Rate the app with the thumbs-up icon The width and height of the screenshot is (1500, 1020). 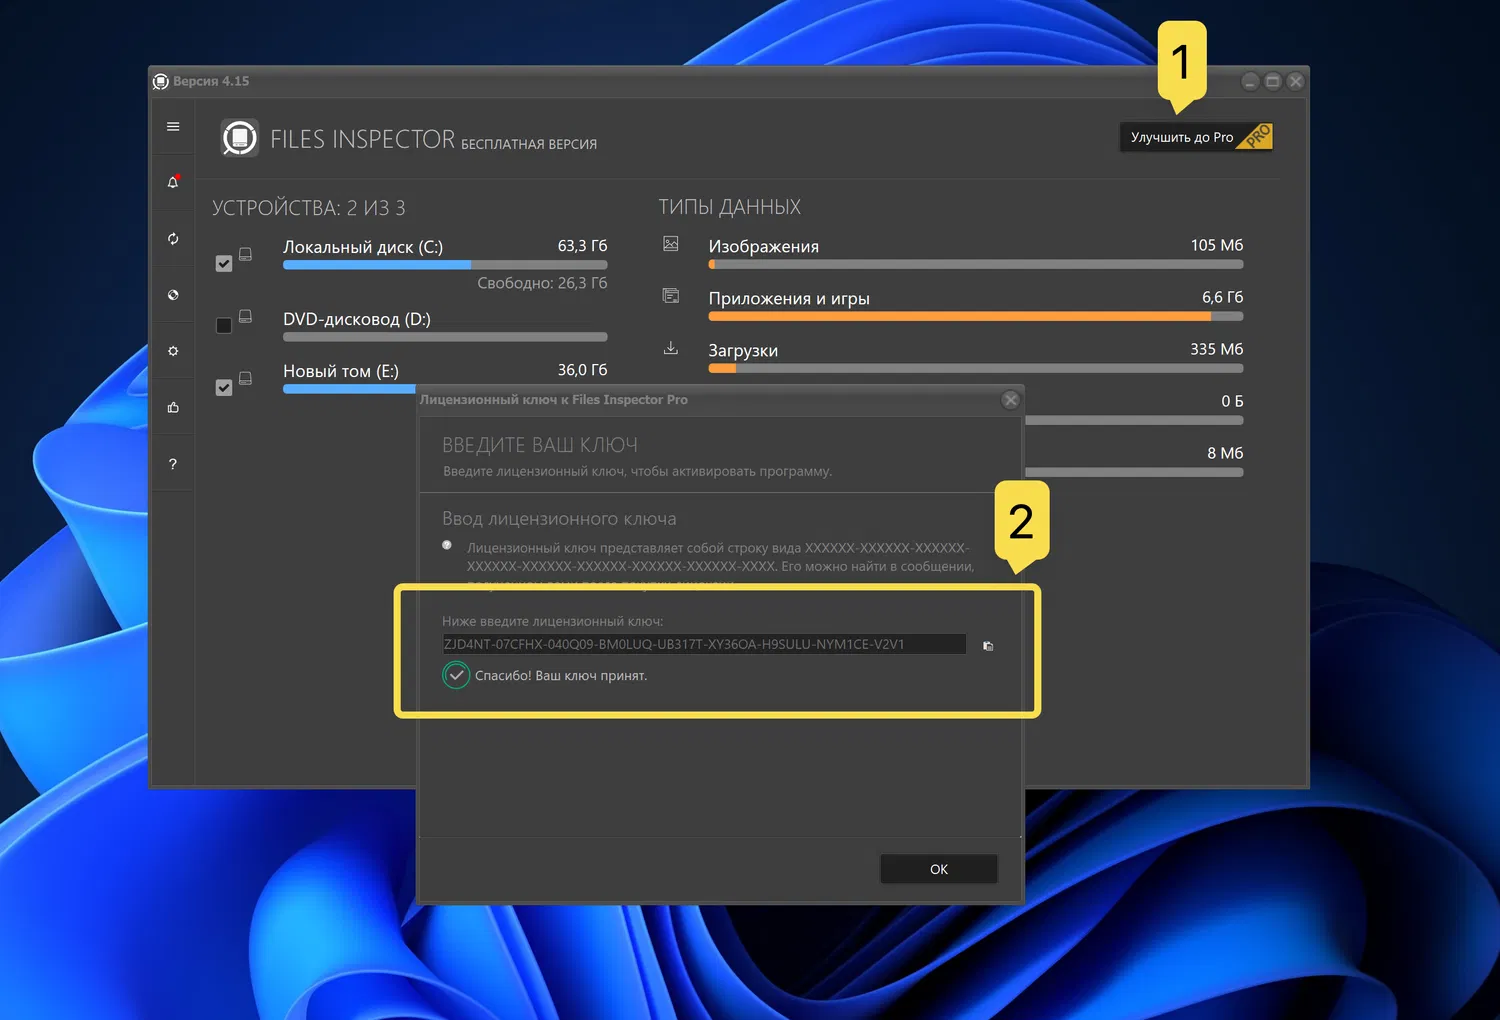click(172, 406)
